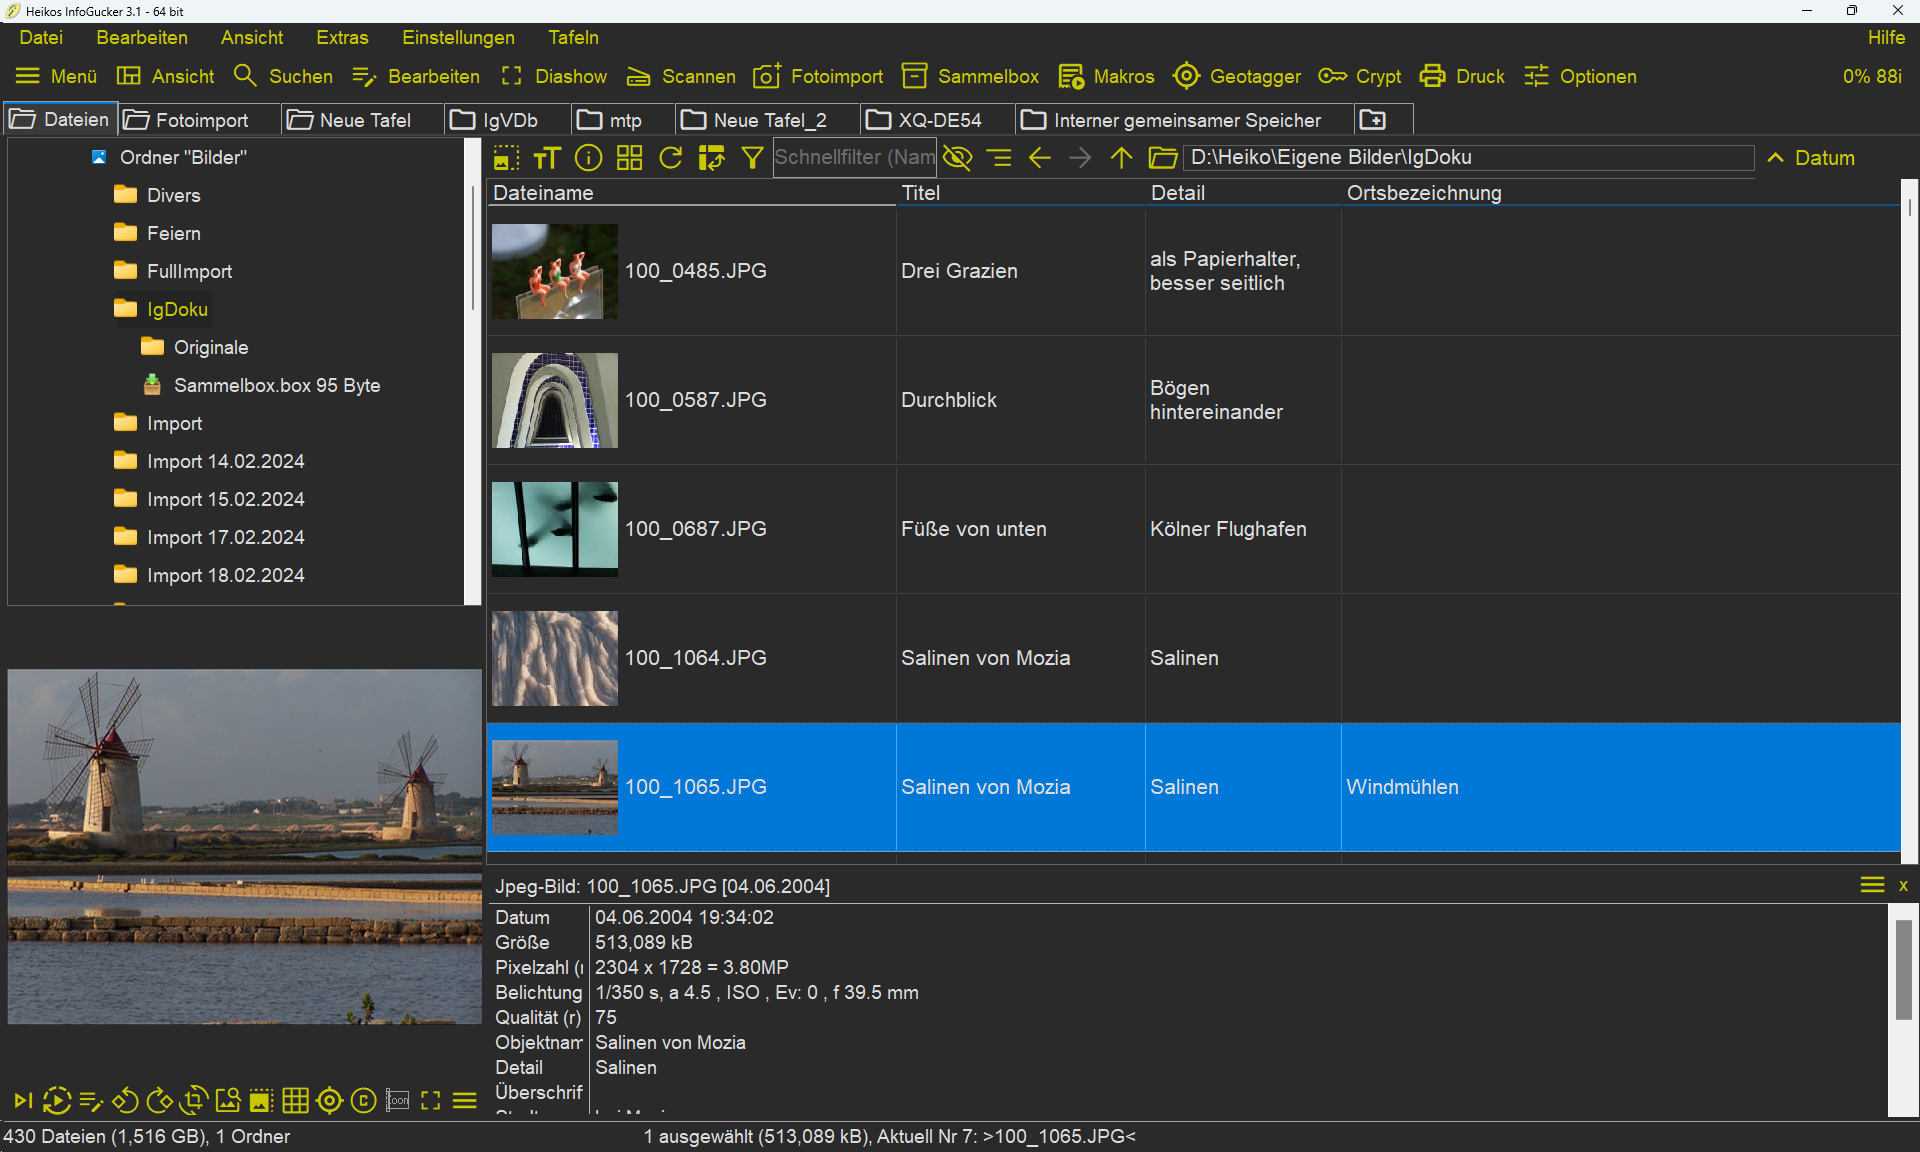This screenshot has height=1152, width=1920.
Task: Open the Extras menu
Action: [x=342, y=37]
